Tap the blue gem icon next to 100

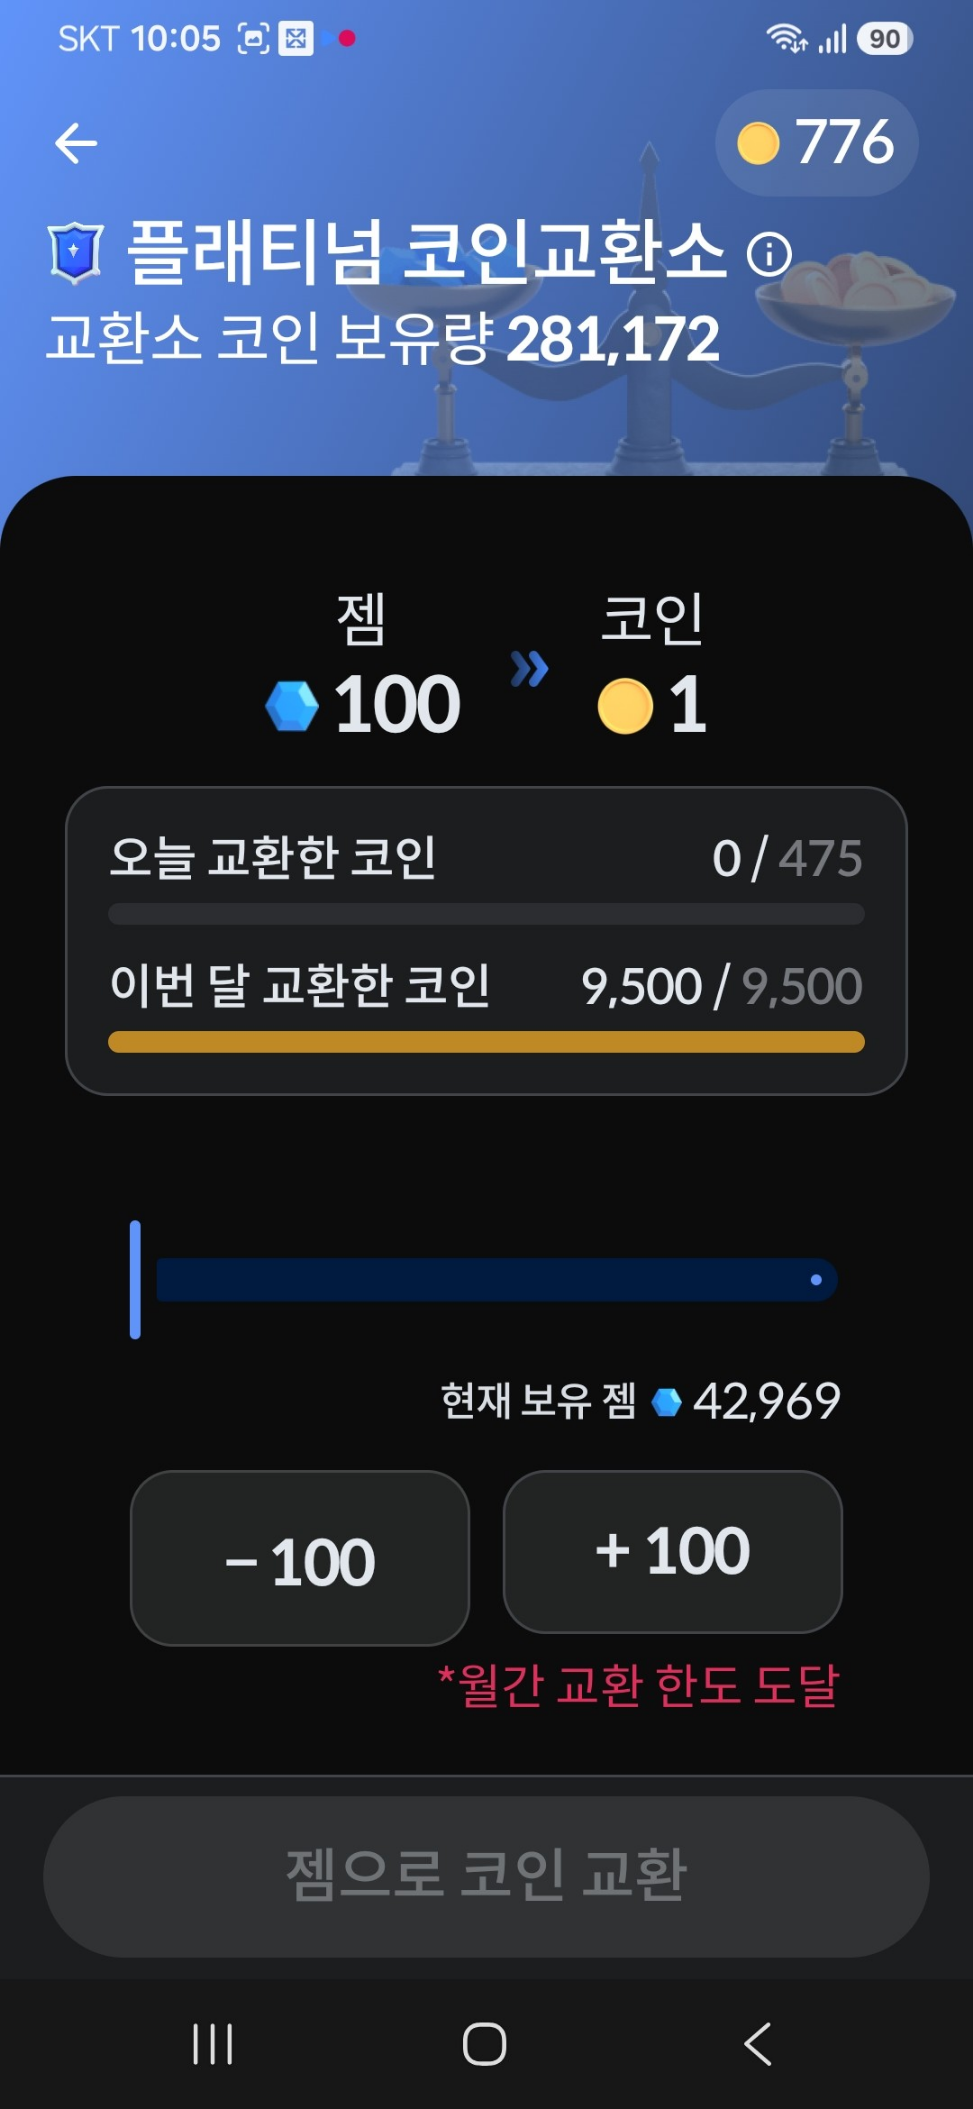tap(292, 706)
